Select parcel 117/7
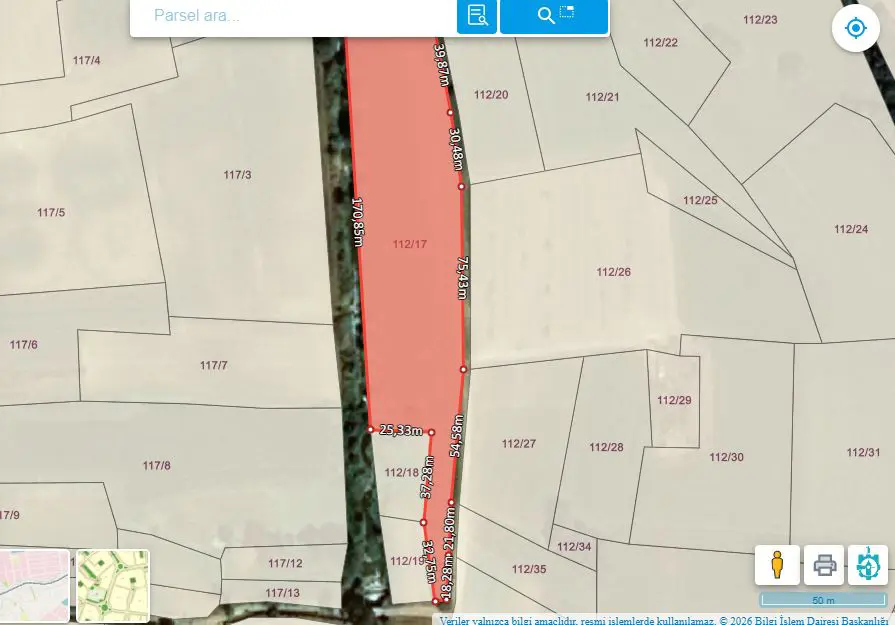This screenshot has width=895, height=625. point(213,365)
